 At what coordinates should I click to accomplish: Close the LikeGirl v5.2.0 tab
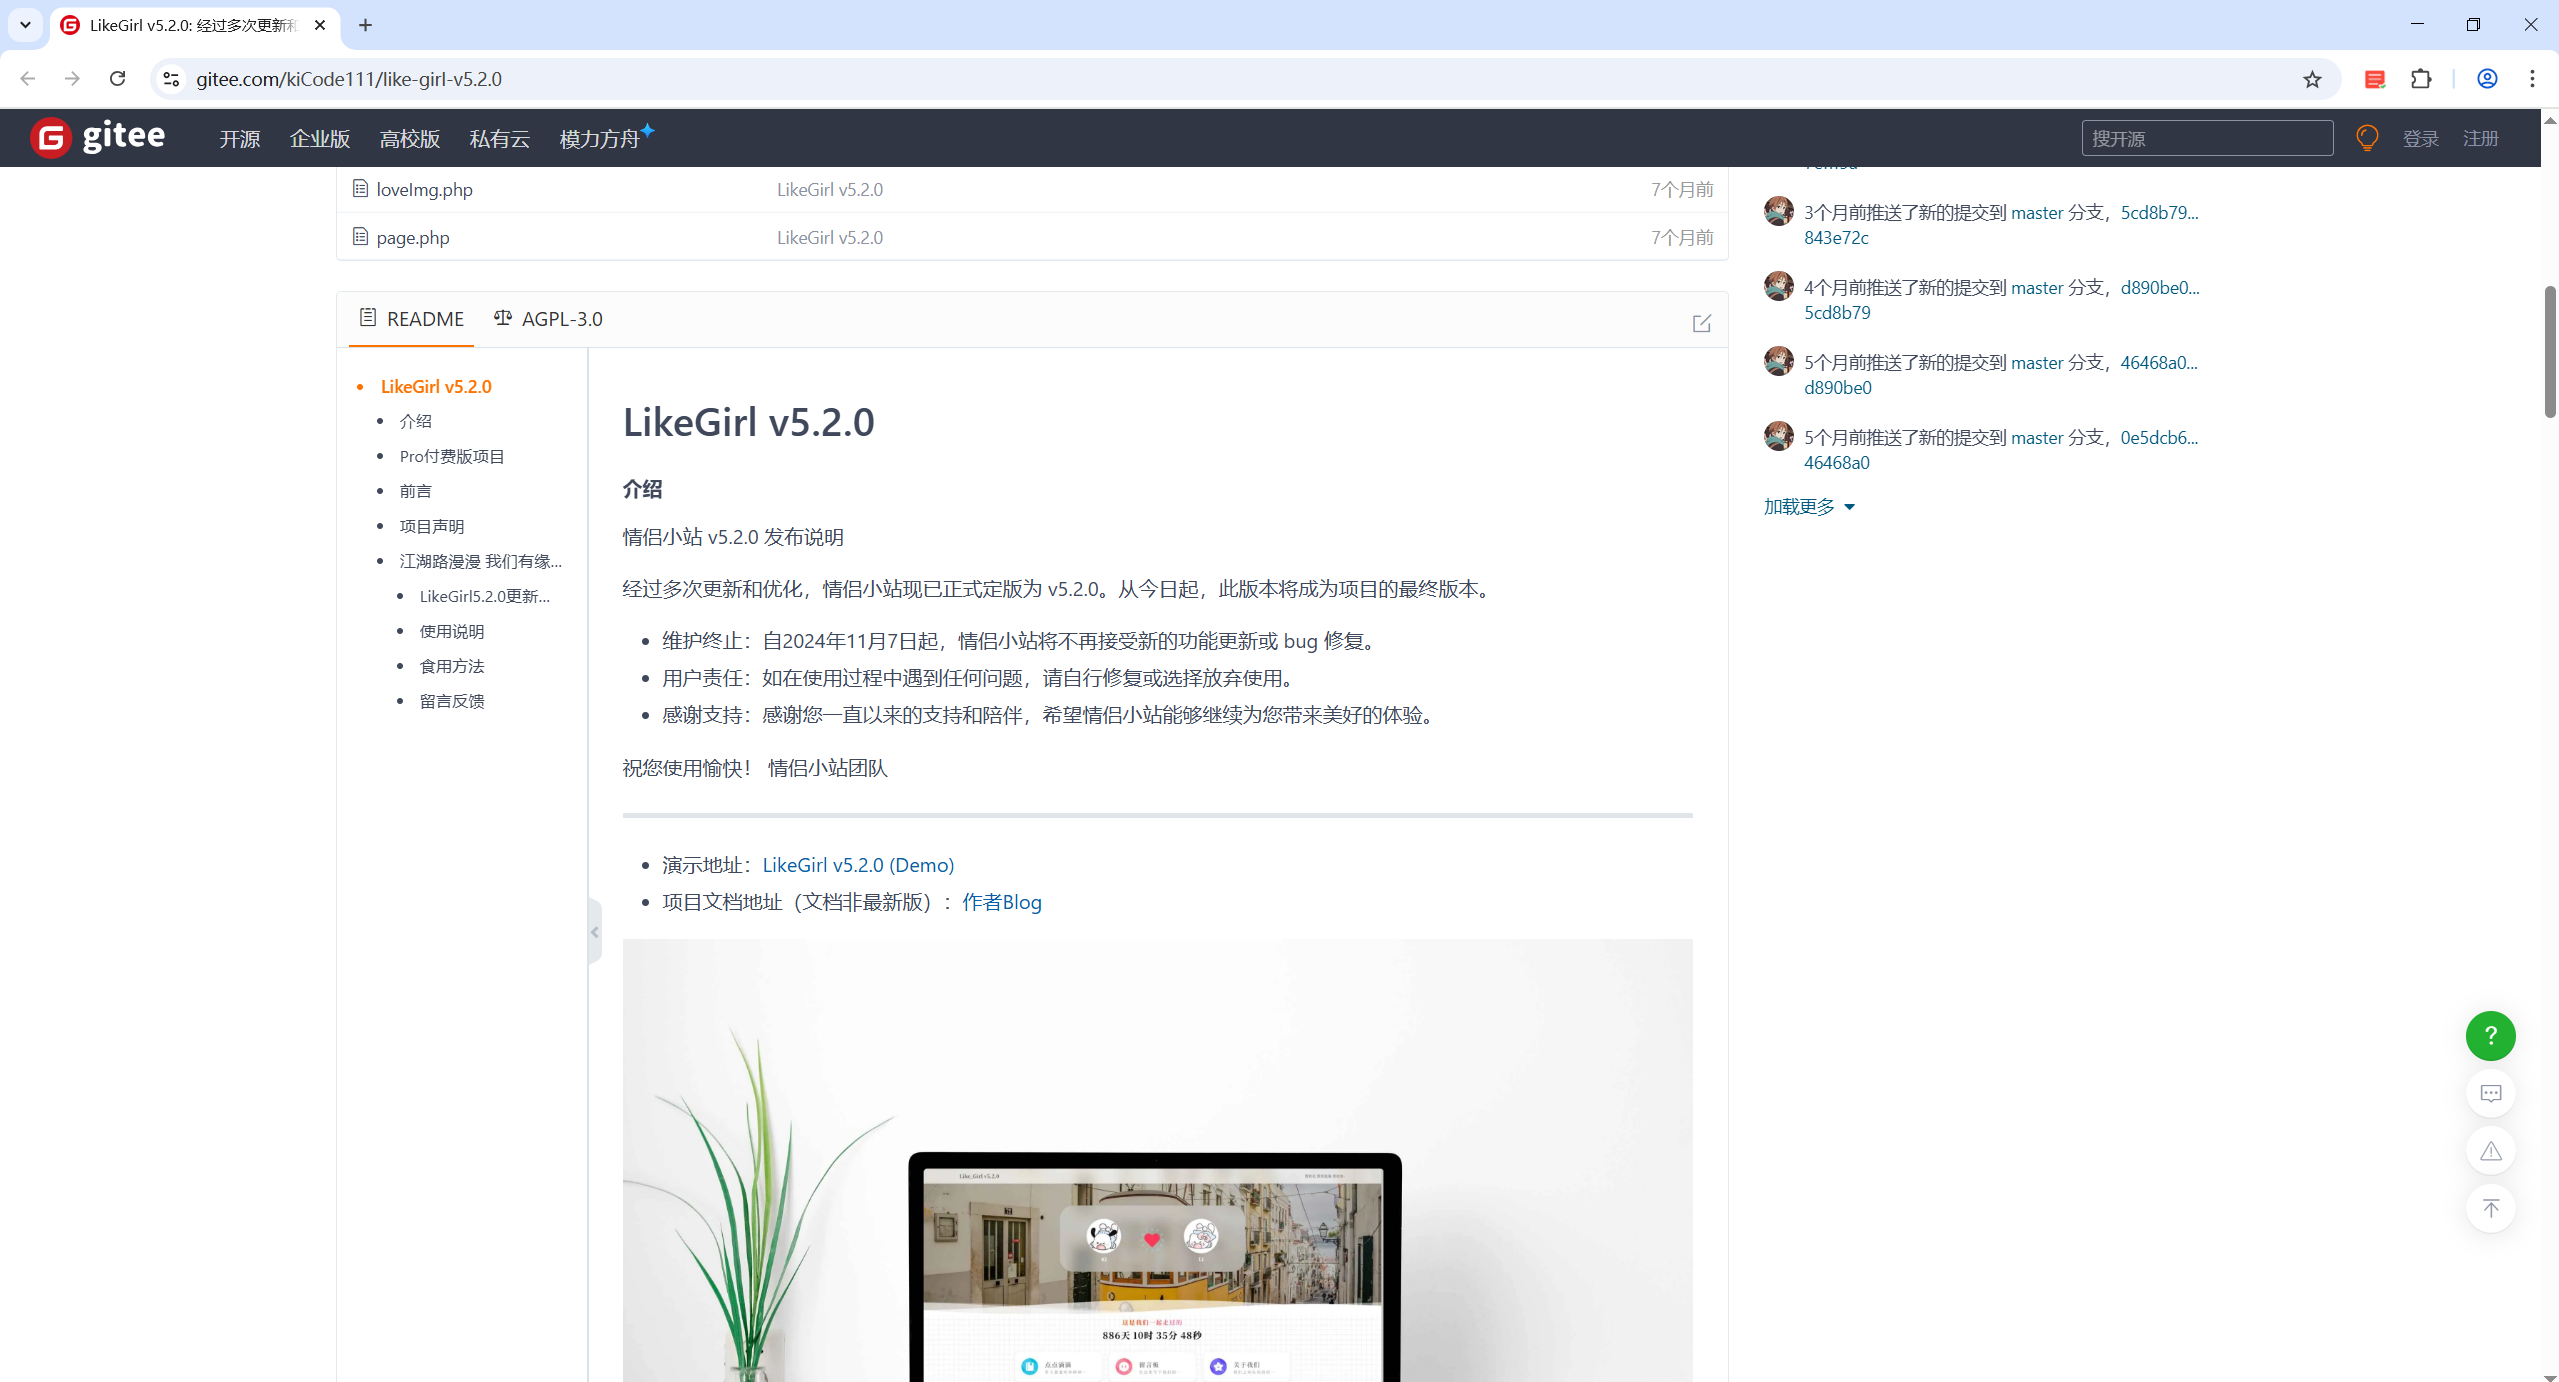point(320,25)
